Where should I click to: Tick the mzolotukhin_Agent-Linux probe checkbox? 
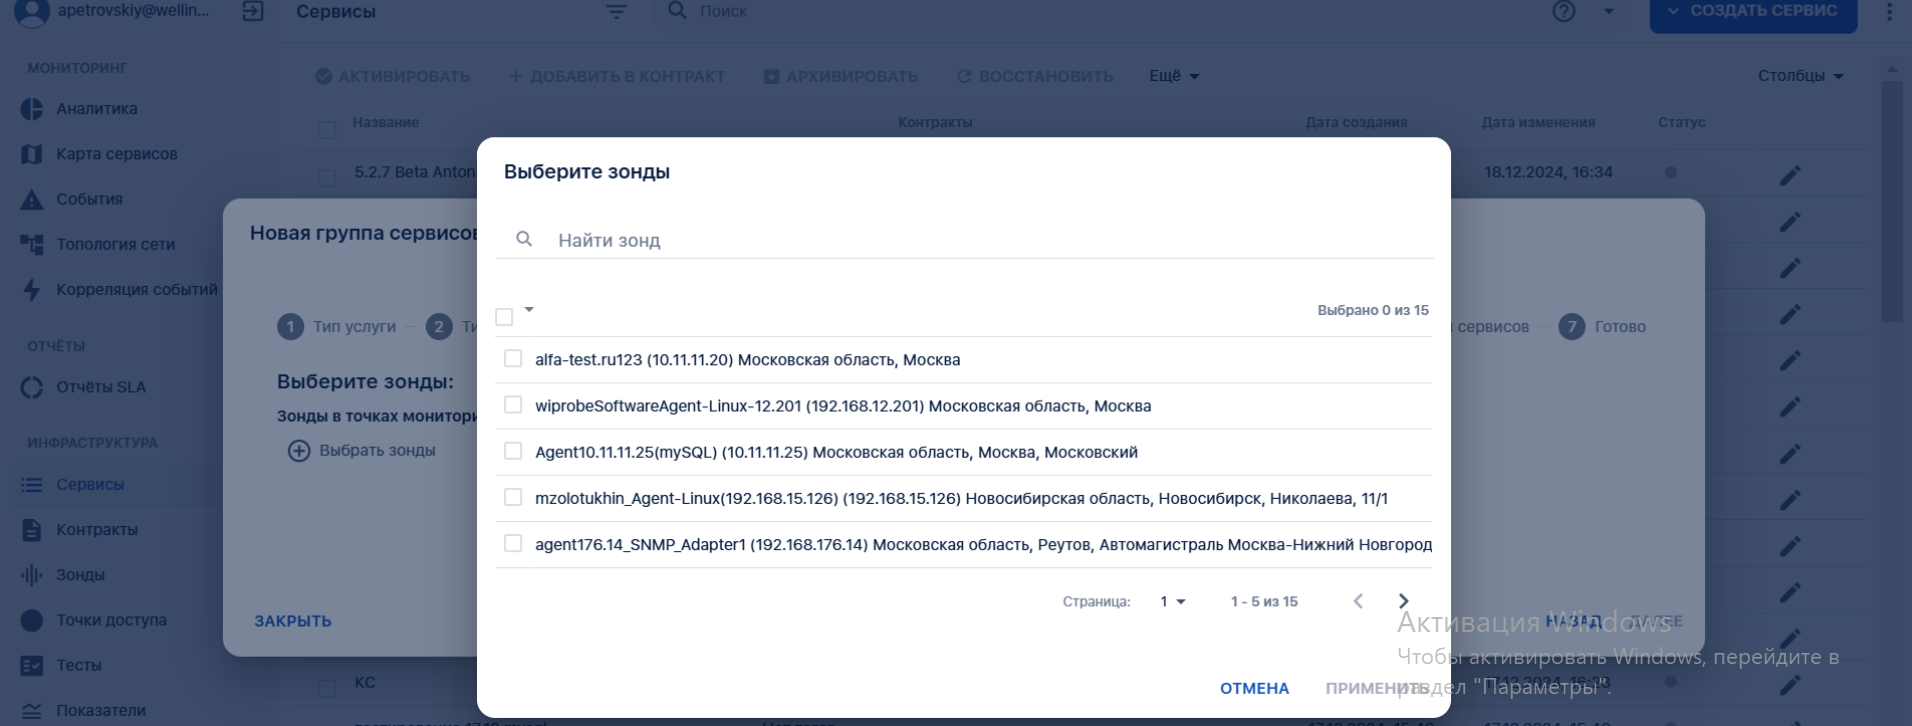513,497
